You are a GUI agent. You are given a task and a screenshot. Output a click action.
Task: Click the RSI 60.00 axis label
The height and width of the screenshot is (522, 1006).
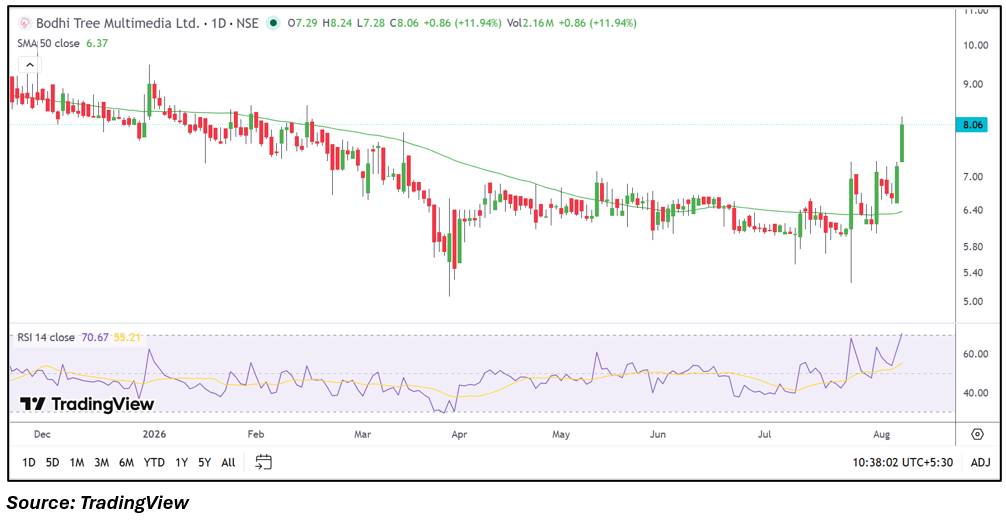pyautogui.click(x=975, y=354)
